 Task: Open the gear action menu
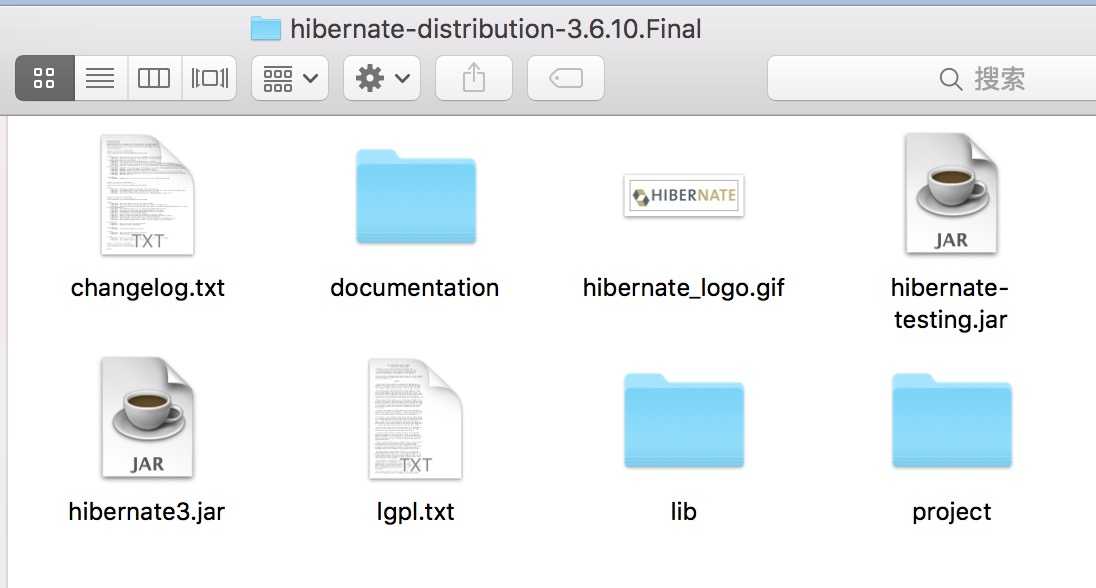point(382,78)
